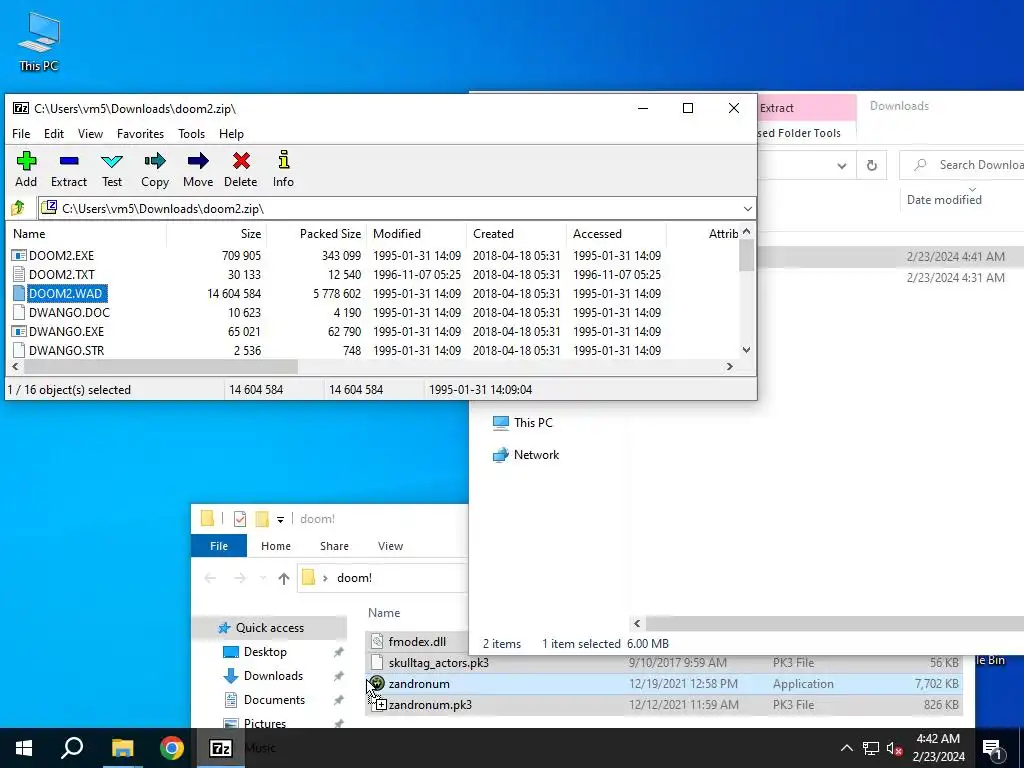1024x768 pixels.
Task: Click the up arrow in doom! window
Action: point(283,578)
